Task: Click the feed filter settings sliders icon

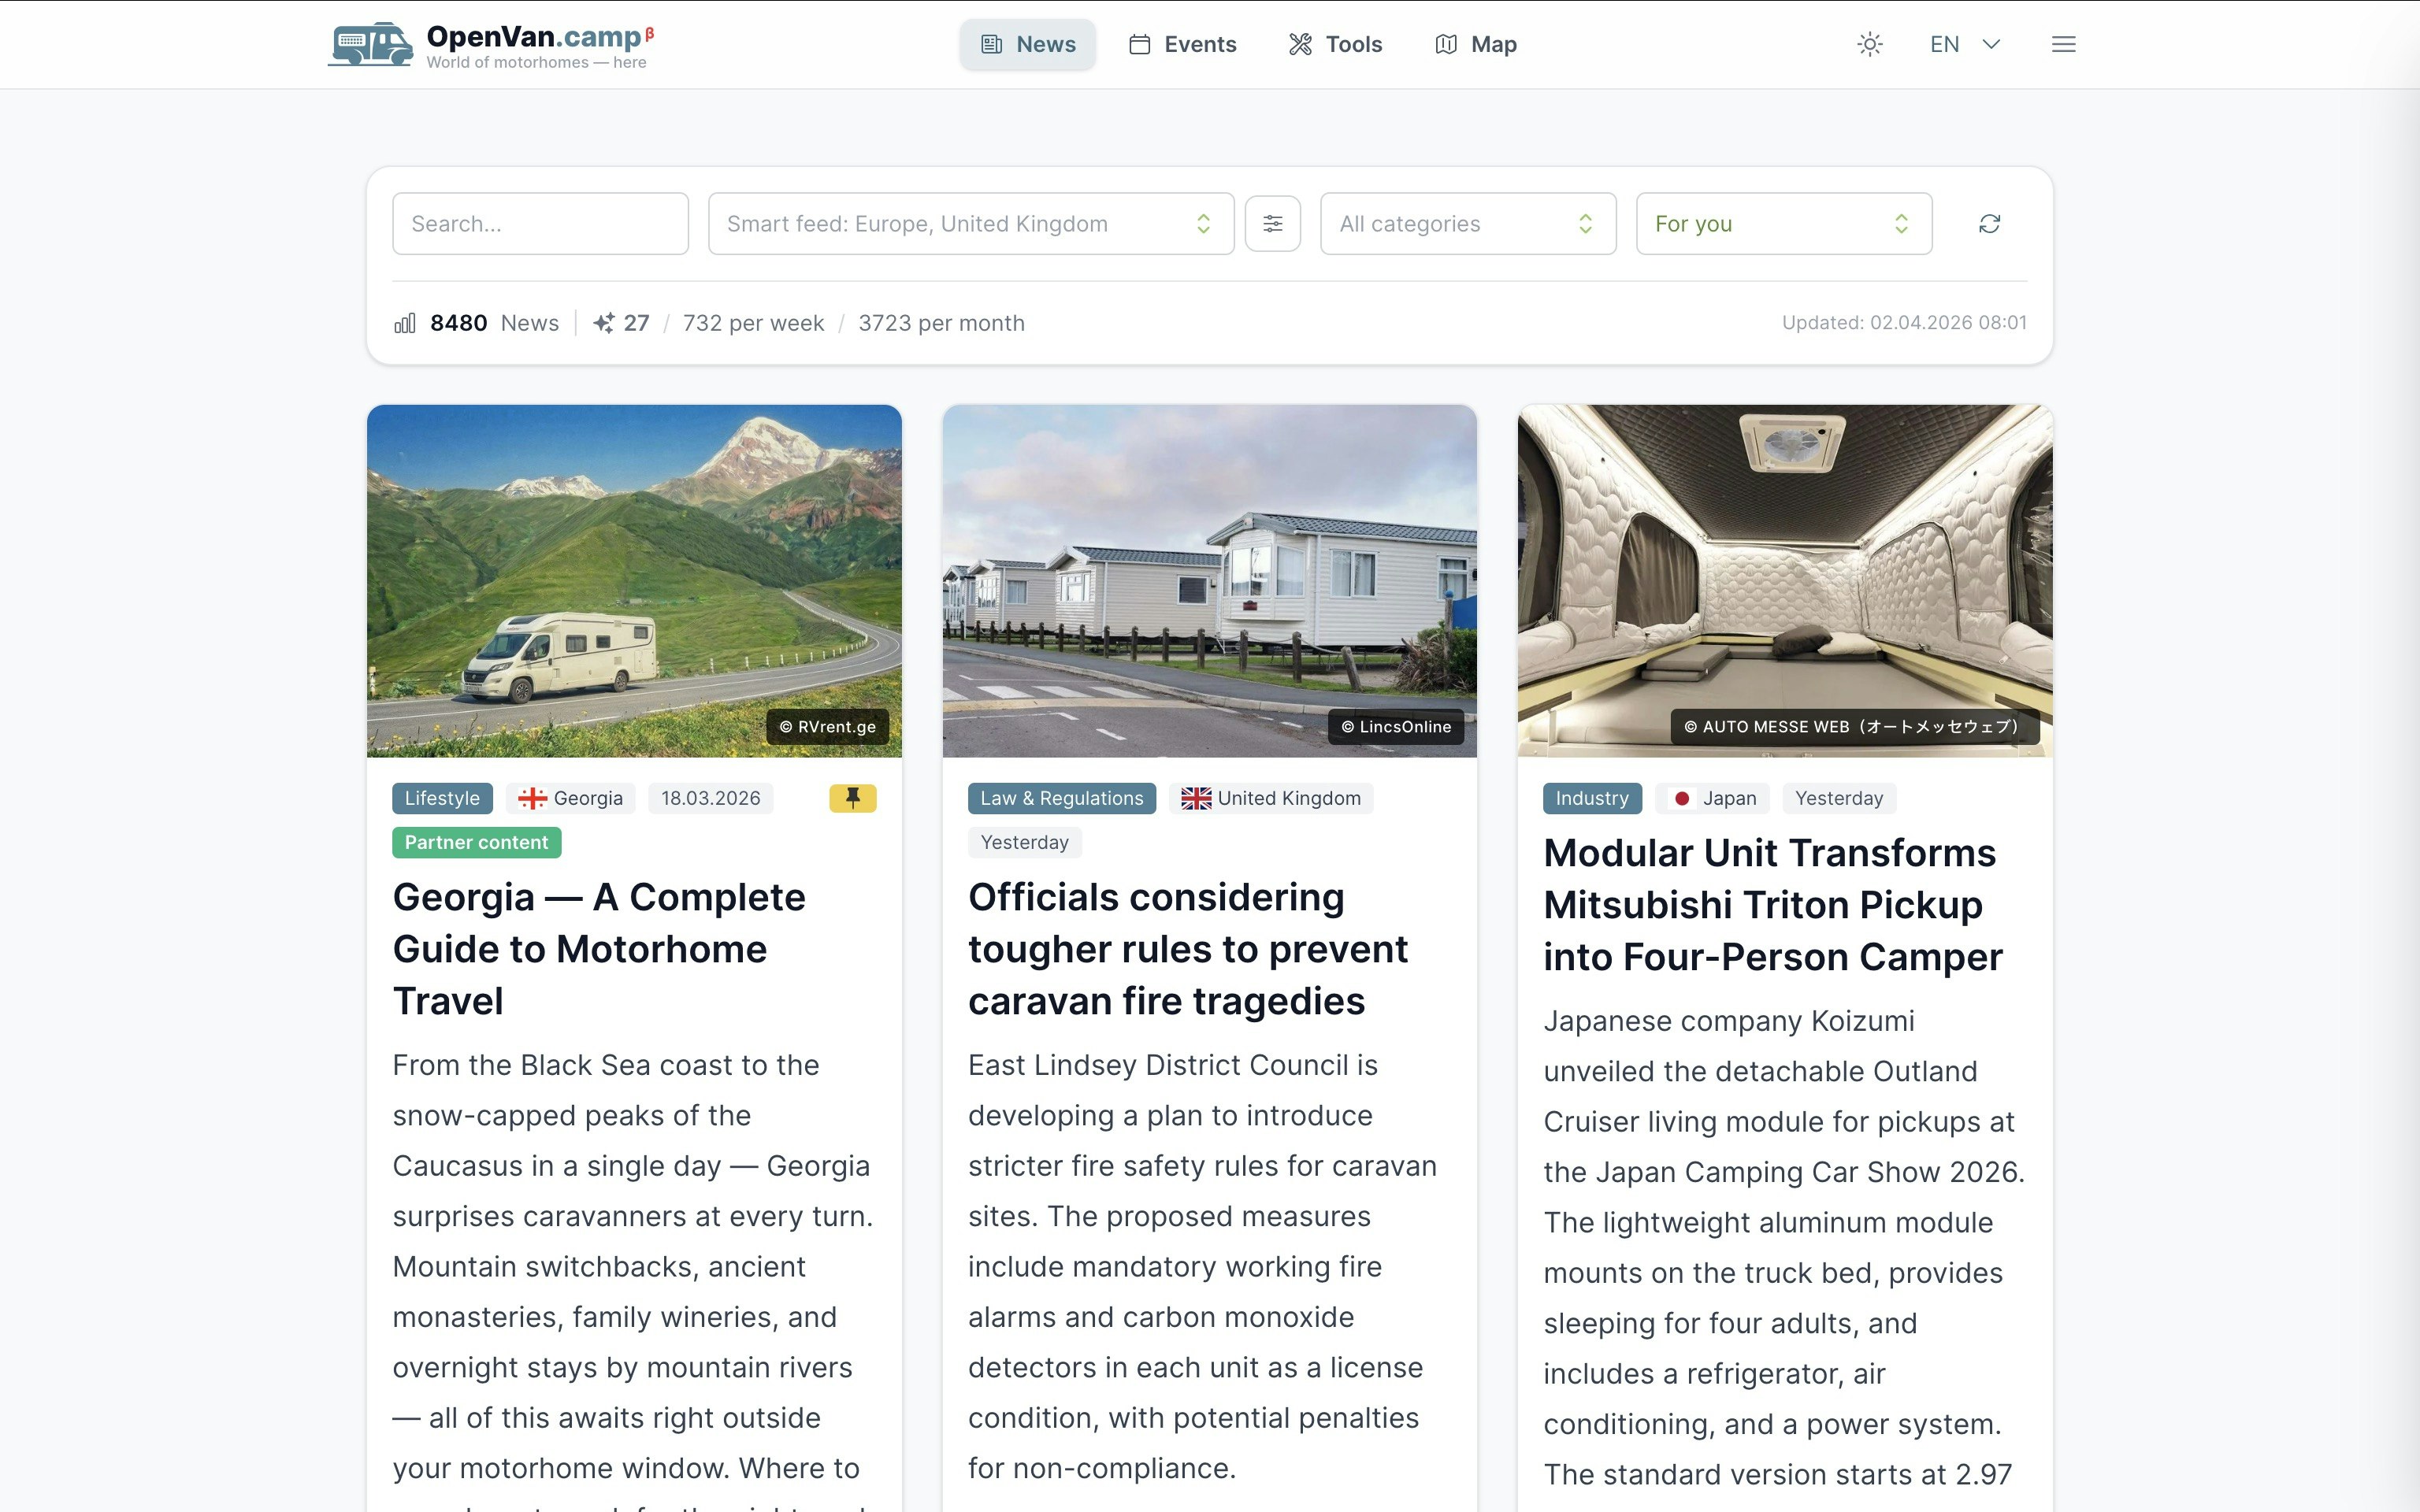Action: click(1272, 223)
